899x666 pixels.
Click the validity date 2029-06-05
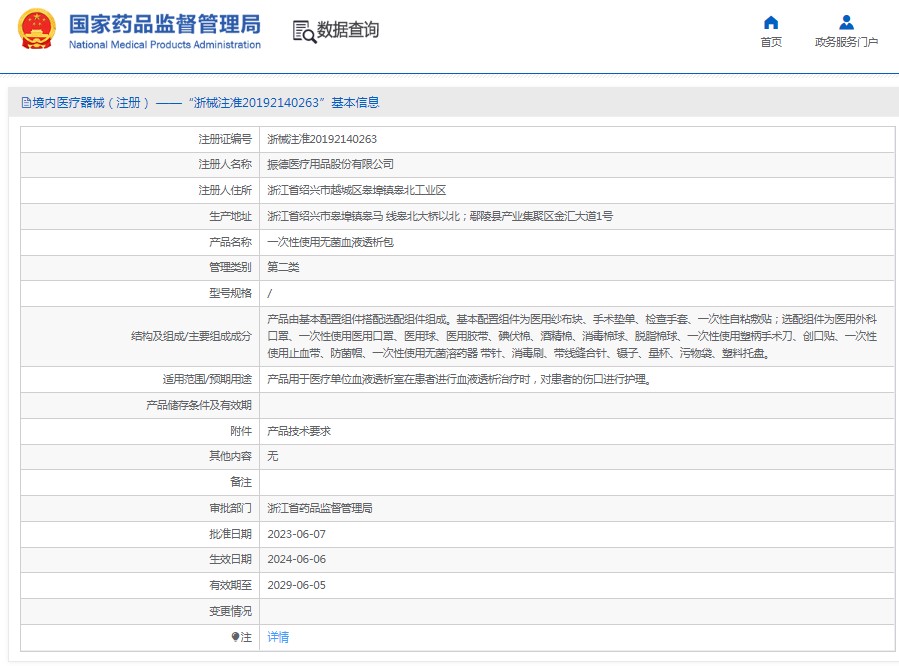pos(297,585)
